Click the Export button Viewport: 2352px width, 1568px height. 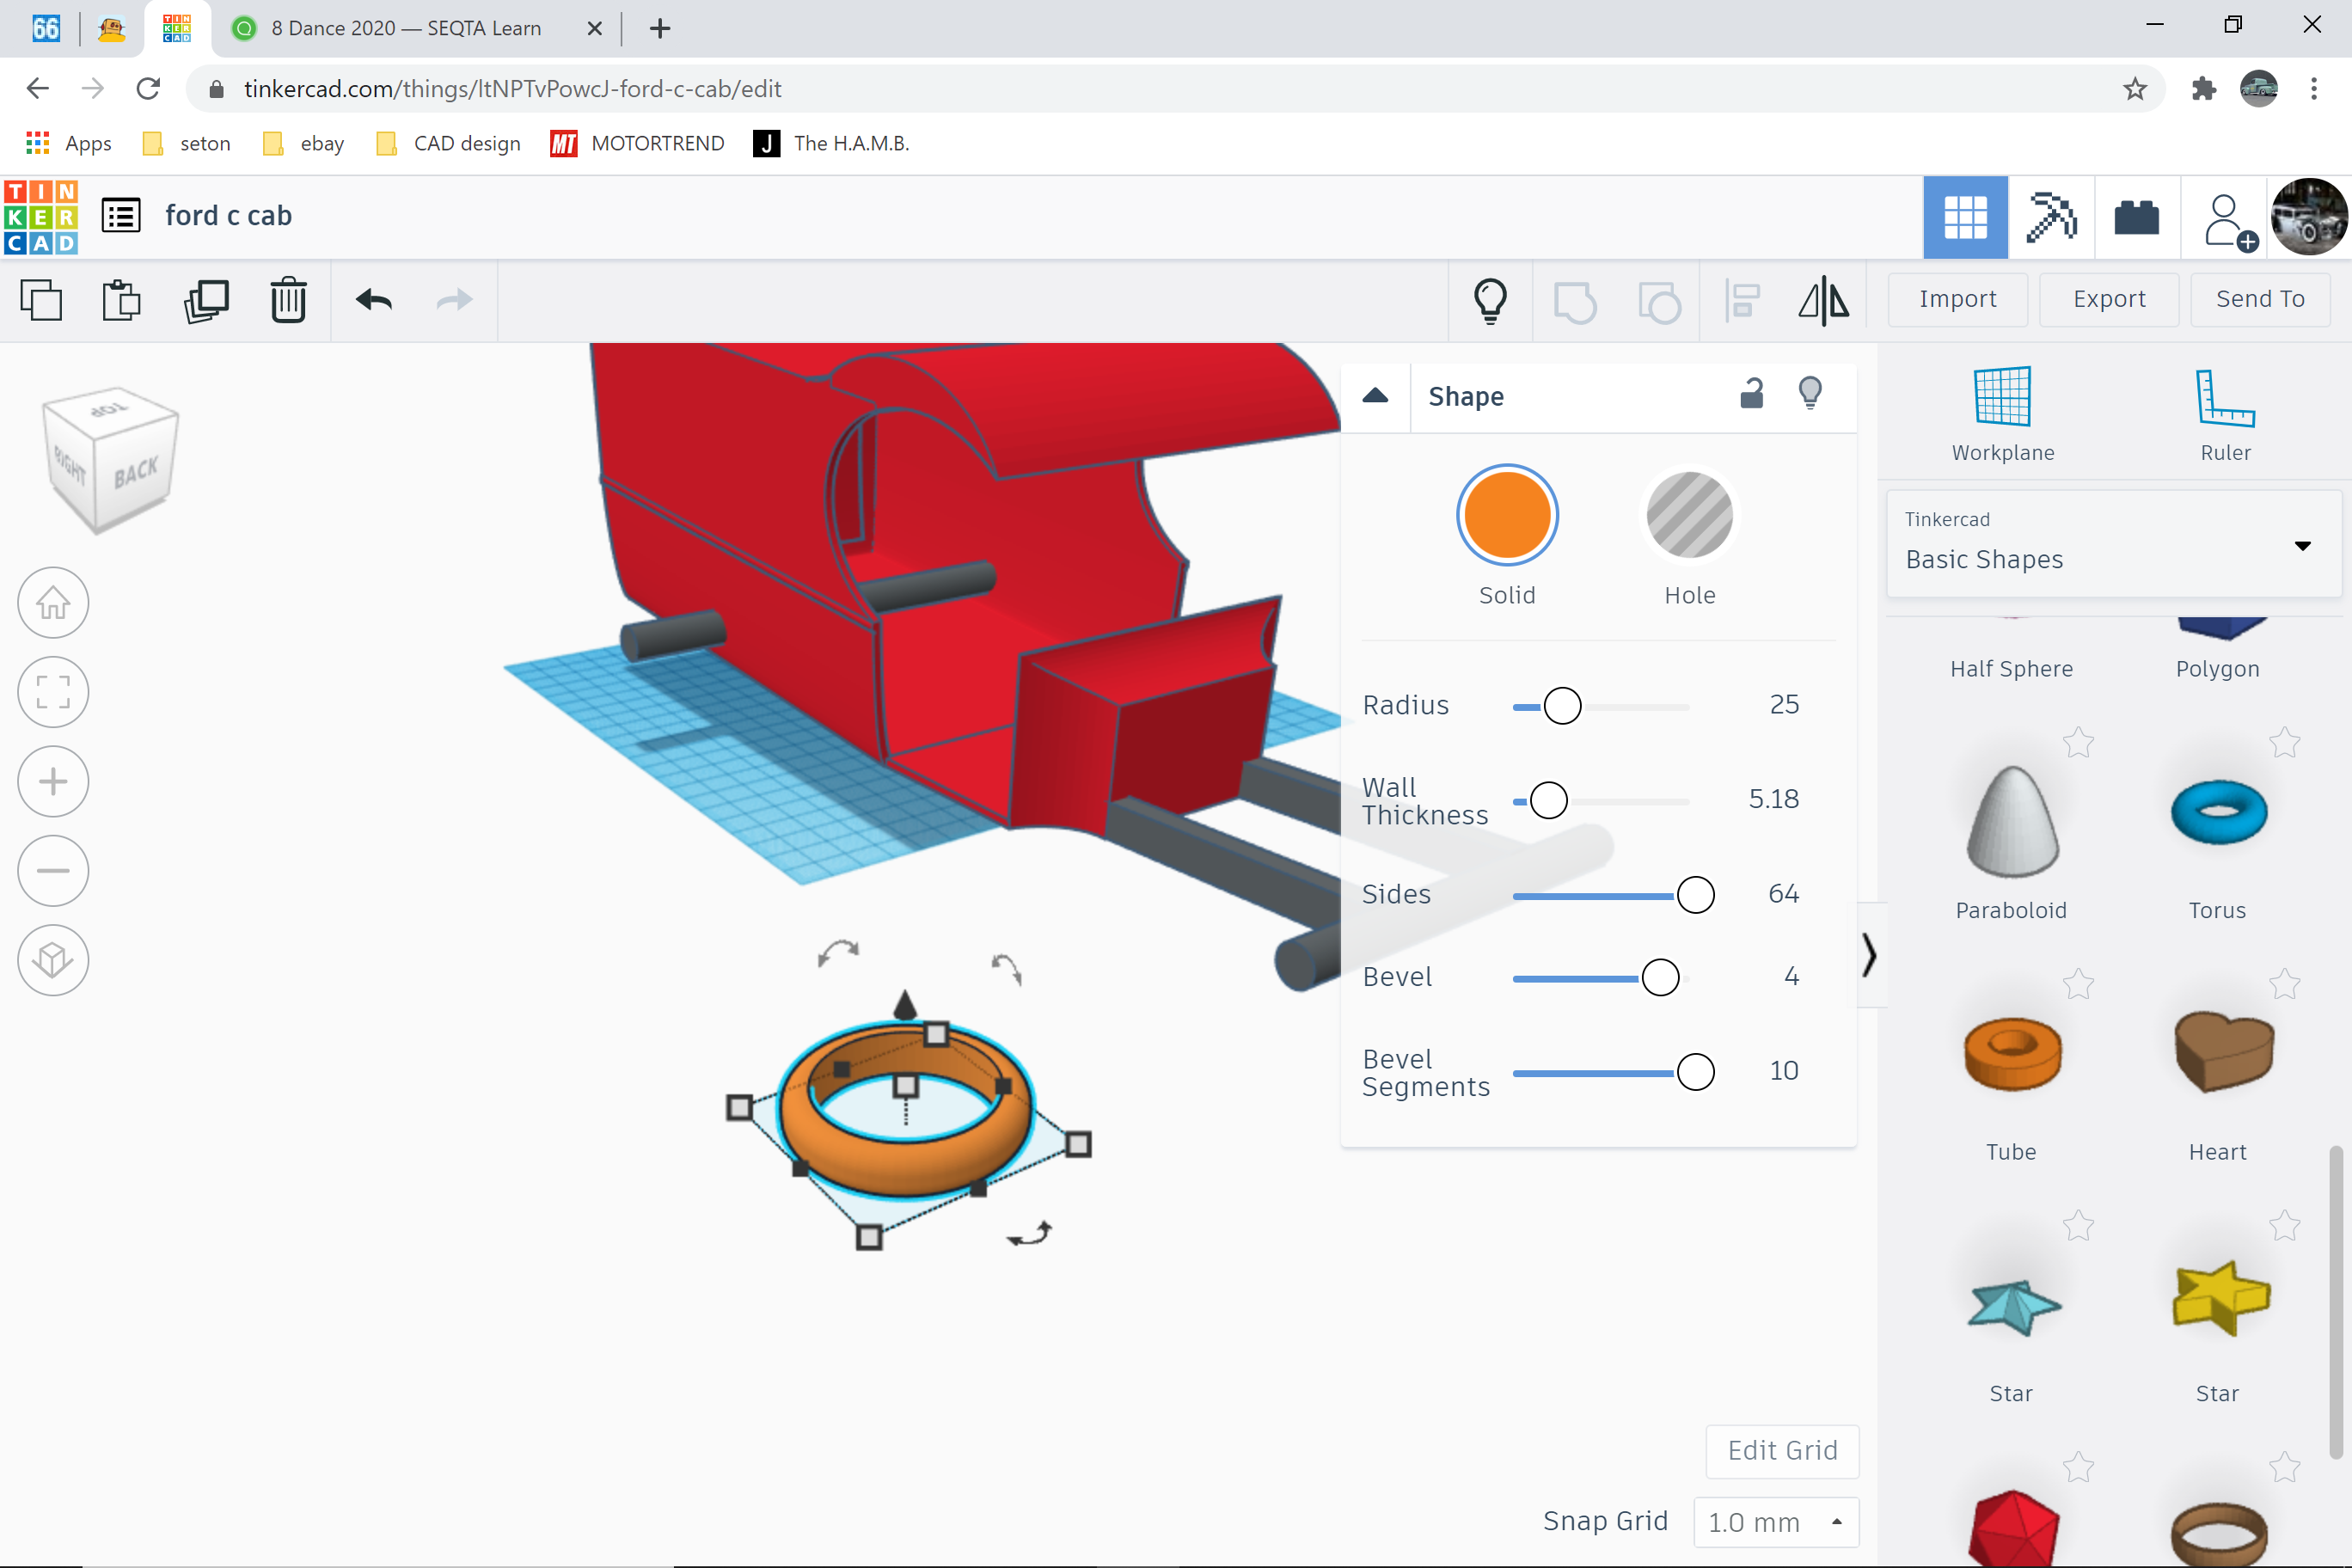point(2108,299)
